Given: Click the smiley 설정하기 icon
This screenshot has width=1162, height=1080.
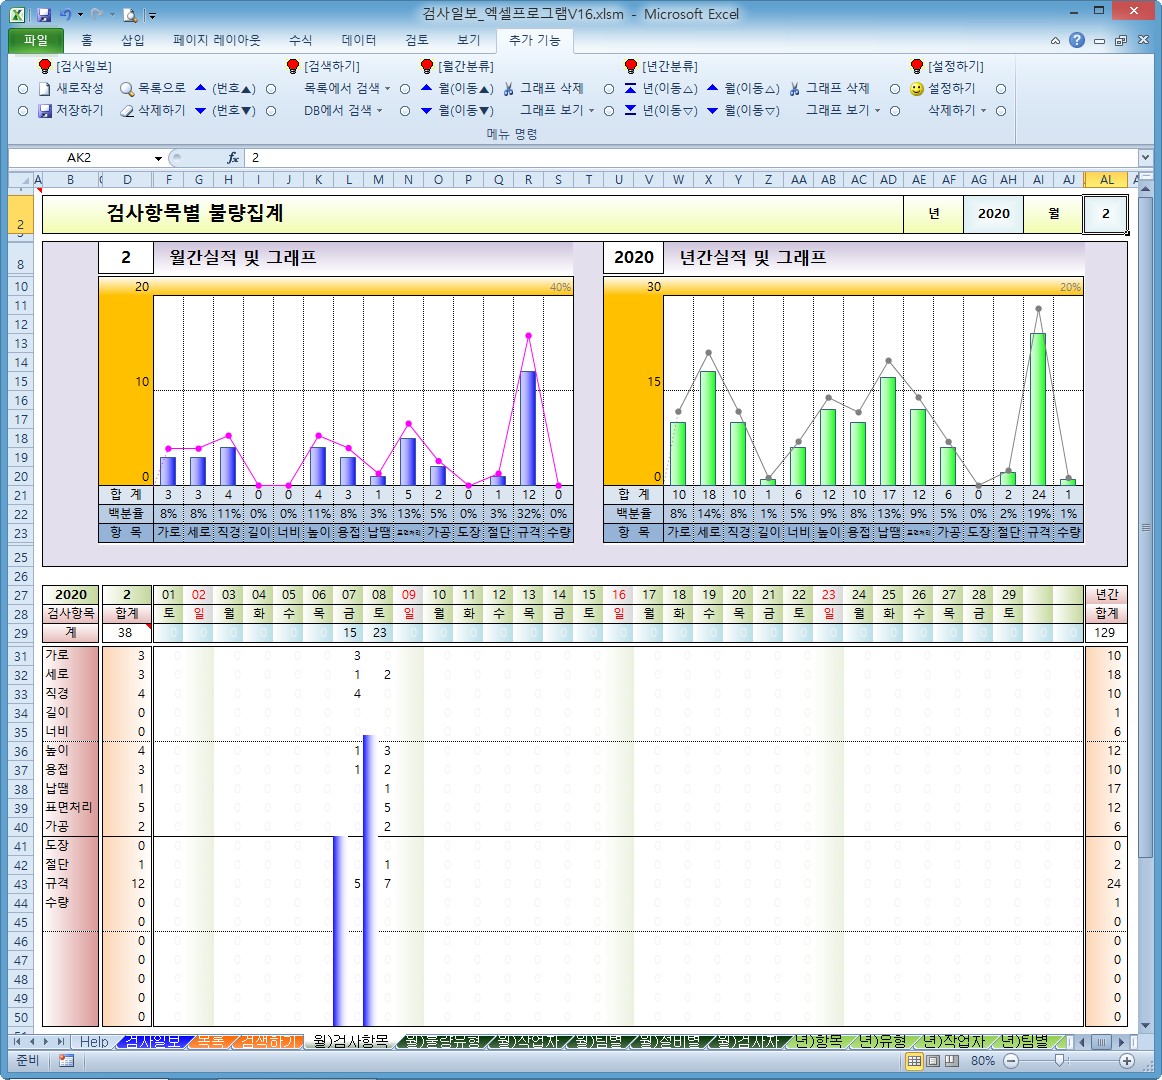Looking at the screenshot, I should click(917, 89).
